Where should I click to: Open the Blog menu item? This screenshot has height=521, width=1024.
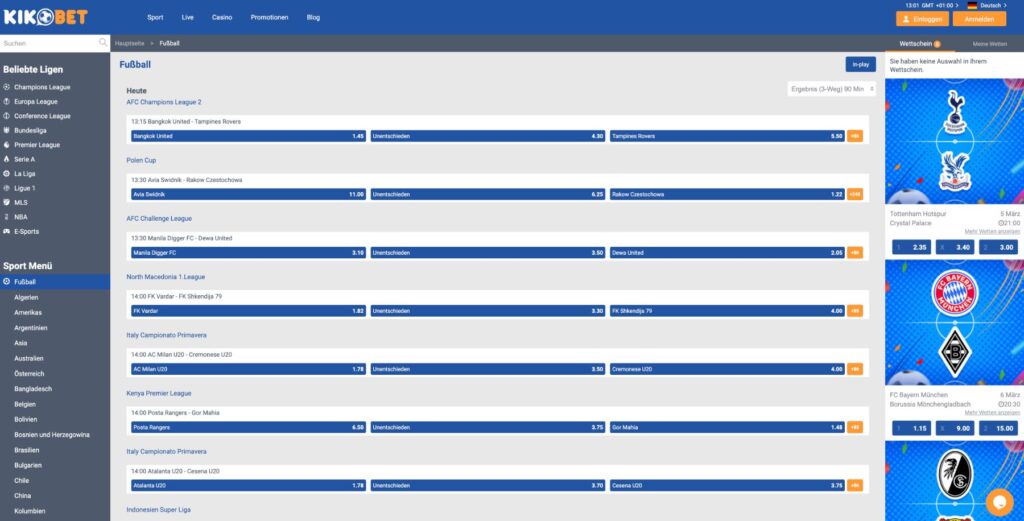pos(313,18)
